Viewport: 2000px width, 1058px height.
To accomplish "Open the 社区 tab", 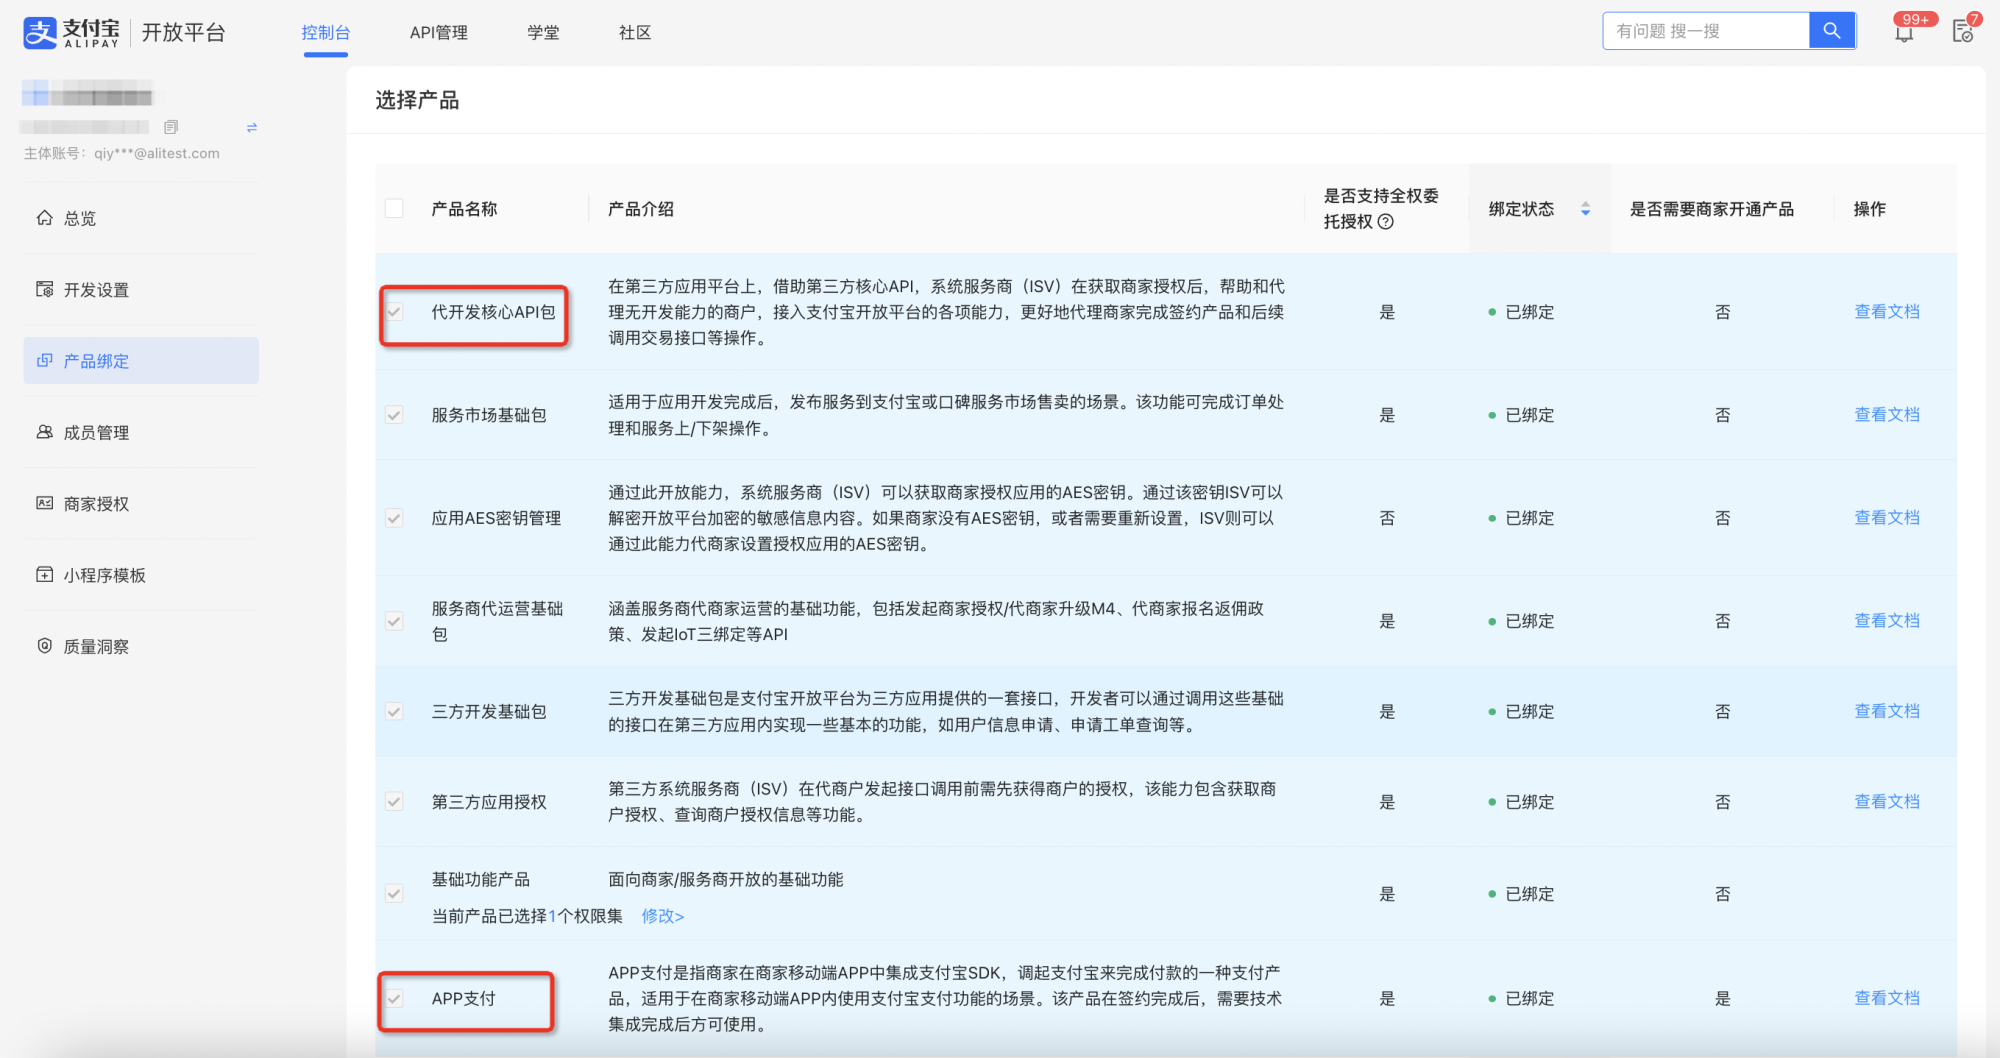I will (635, 33).
